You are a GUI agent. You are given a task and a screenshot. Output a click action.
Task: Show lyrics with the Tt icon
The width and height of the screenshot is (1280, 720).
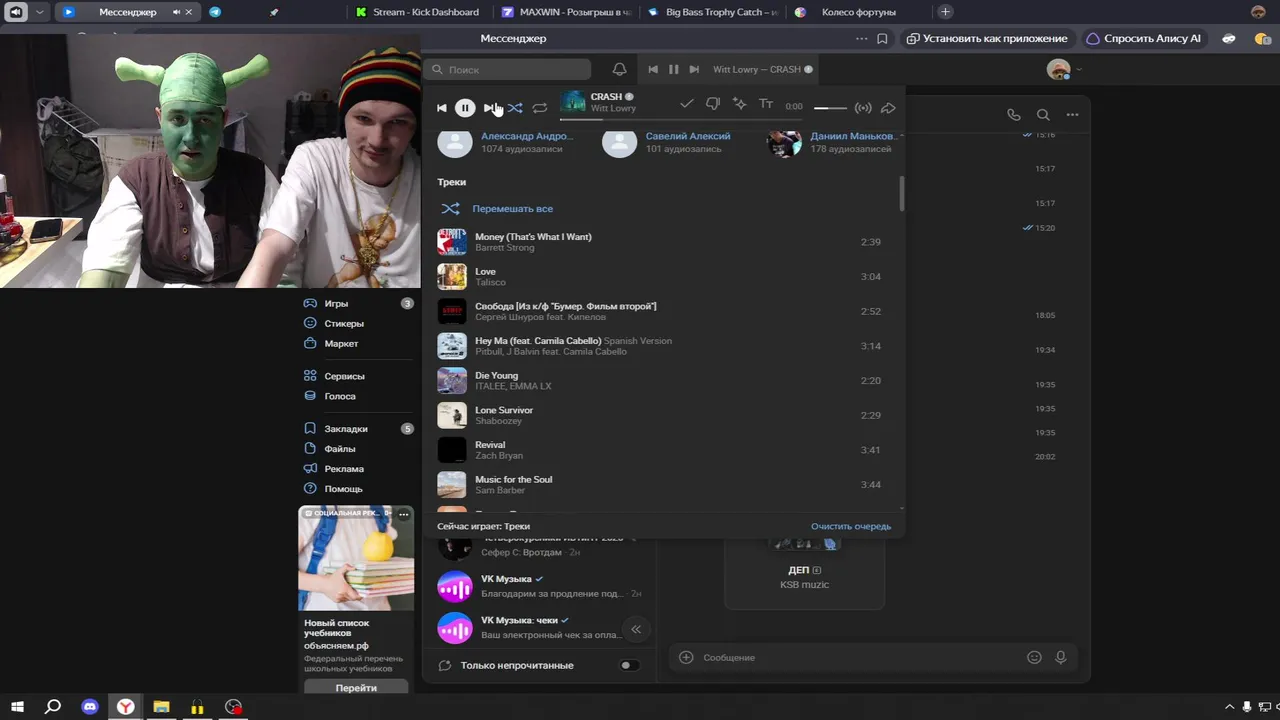[x=766, y=104]
